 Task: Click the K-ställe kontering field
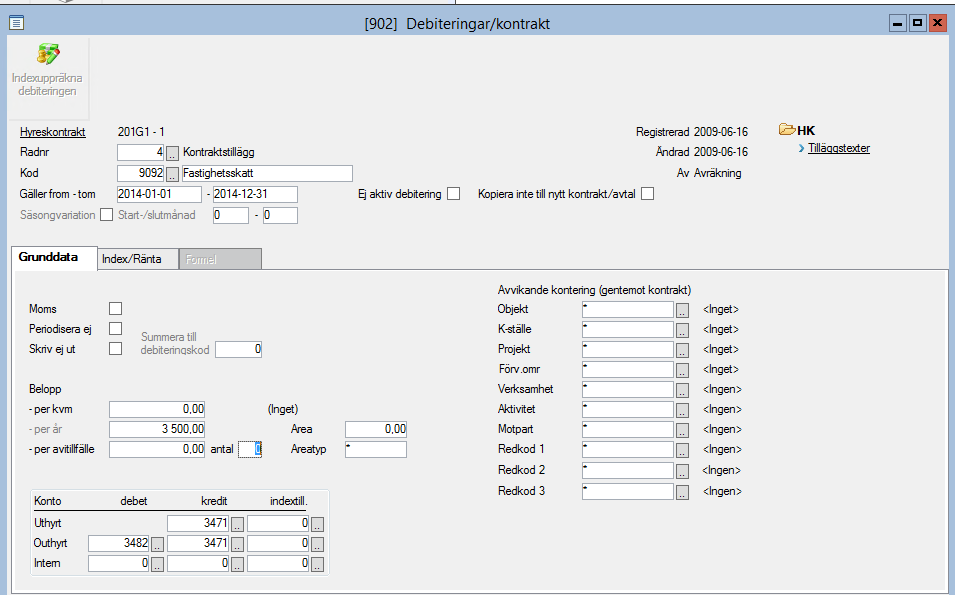pos(628,329)
